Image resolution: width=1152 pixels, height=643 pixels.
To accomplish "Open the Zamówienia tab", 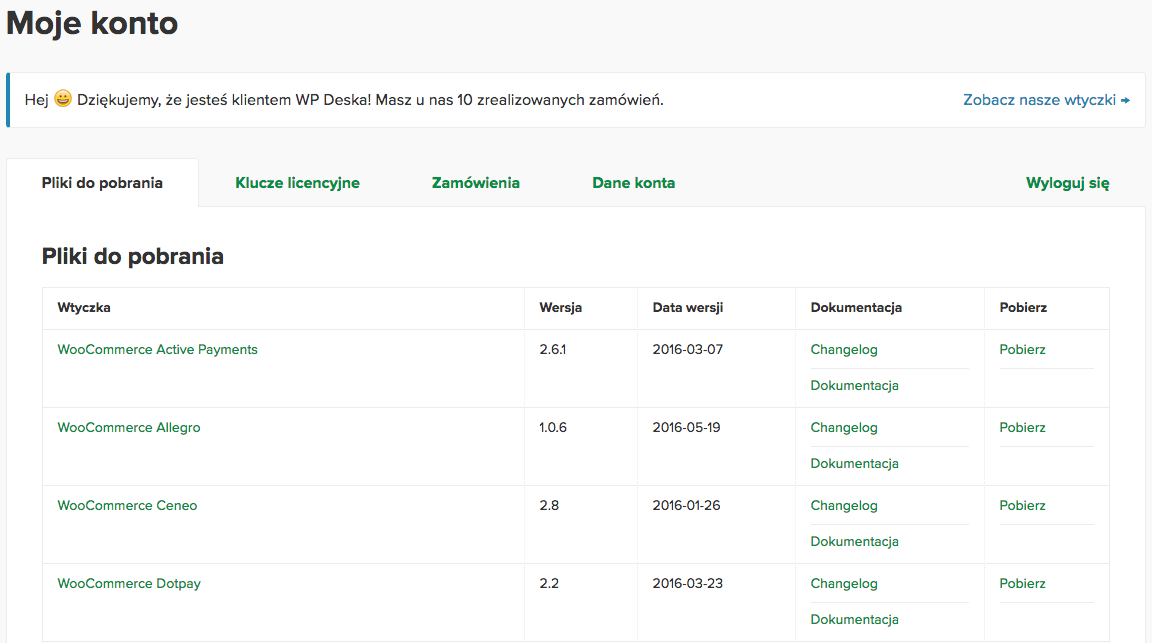I will (475, 183).
